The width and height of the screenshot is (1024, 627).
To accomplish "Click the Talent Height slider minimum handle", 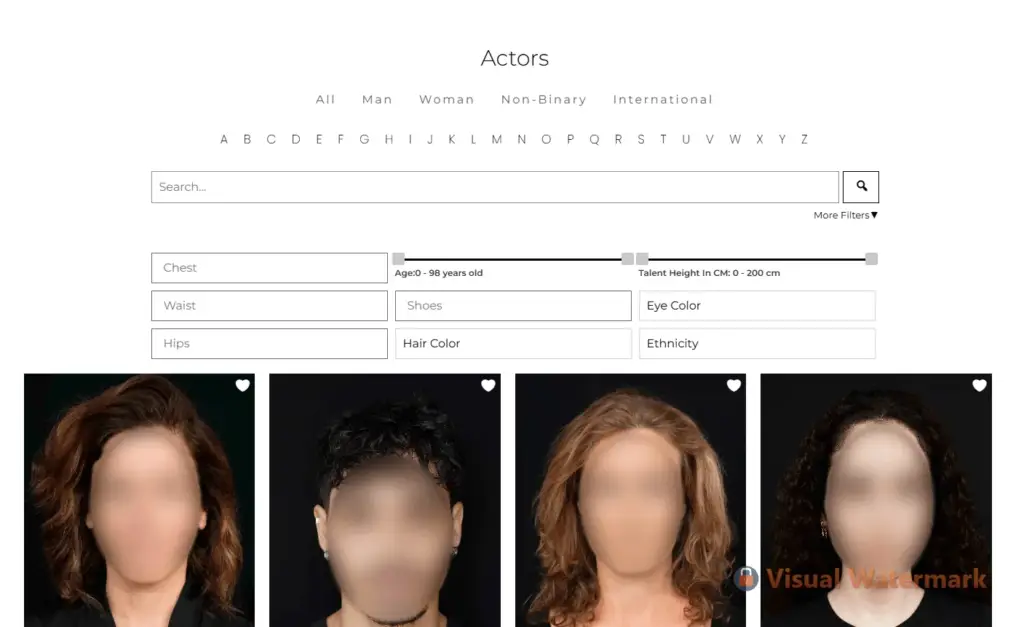I will point(643,259).
